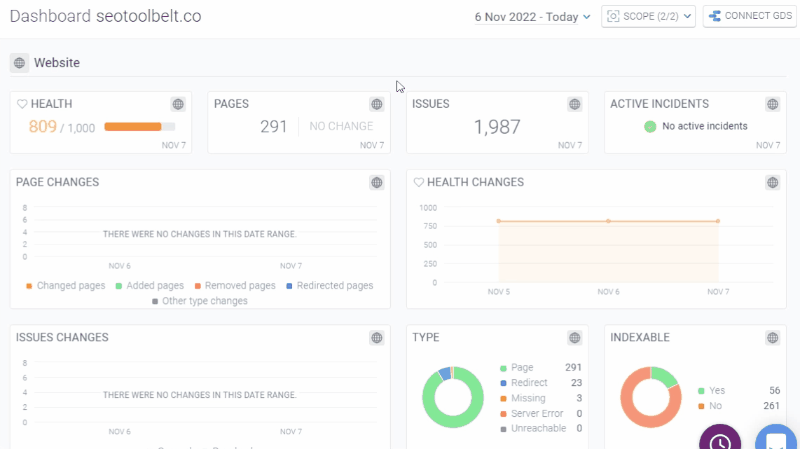Click the 809 health score value
Viewport: 800px width, 449px height.
(42, 127)
